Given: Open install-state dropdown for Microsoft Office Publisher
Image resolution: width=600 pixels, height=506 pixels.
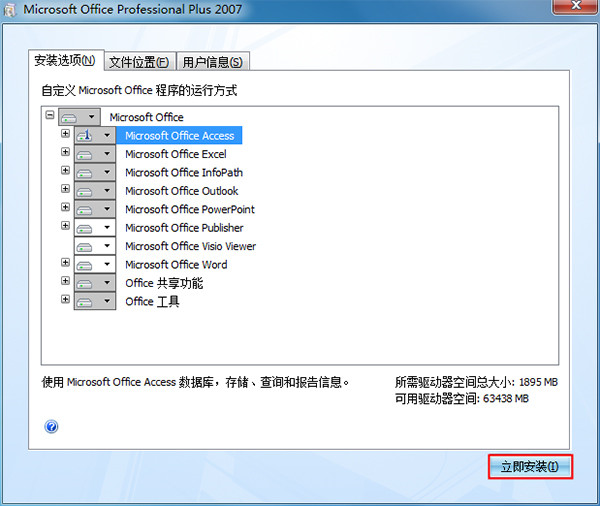Looking at the screenshot, I should point(95,227).
